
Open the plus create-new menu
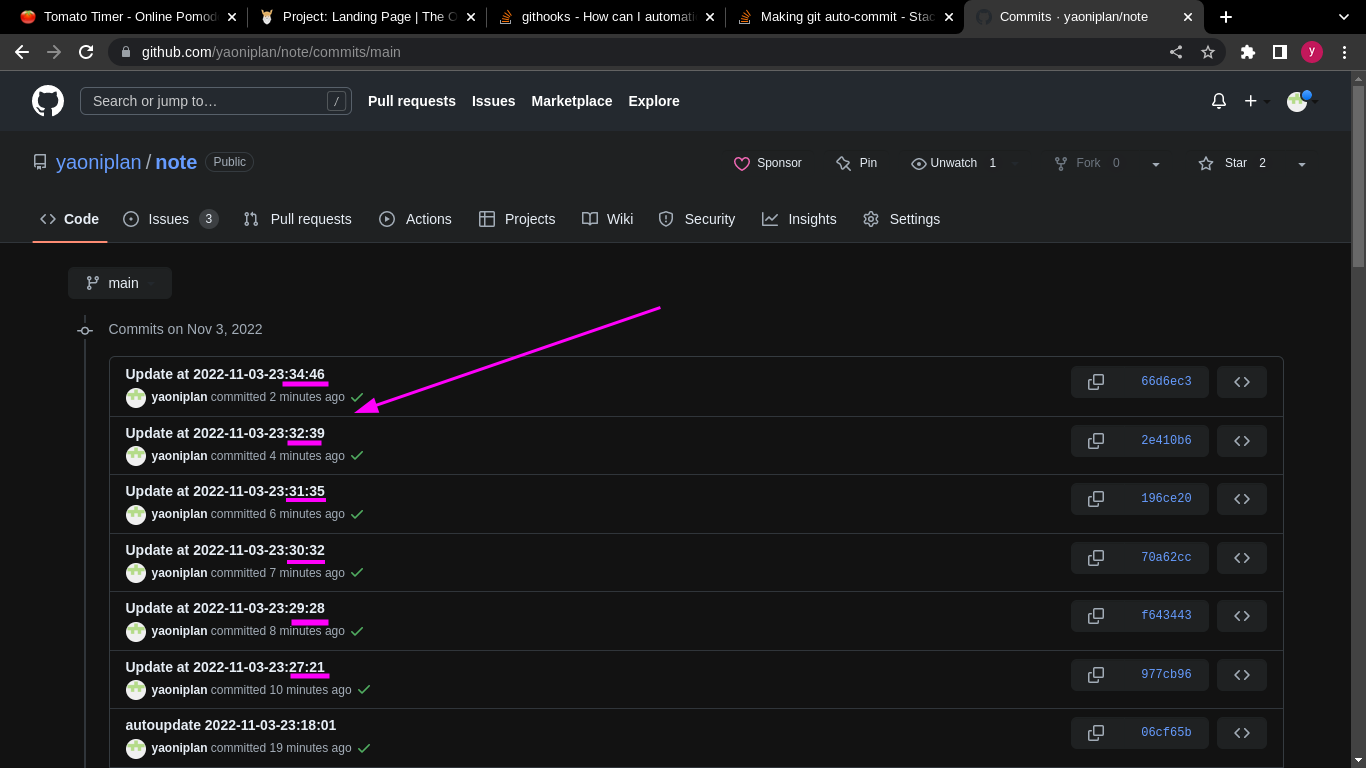pyautogui.click(x=1257, y=101)
